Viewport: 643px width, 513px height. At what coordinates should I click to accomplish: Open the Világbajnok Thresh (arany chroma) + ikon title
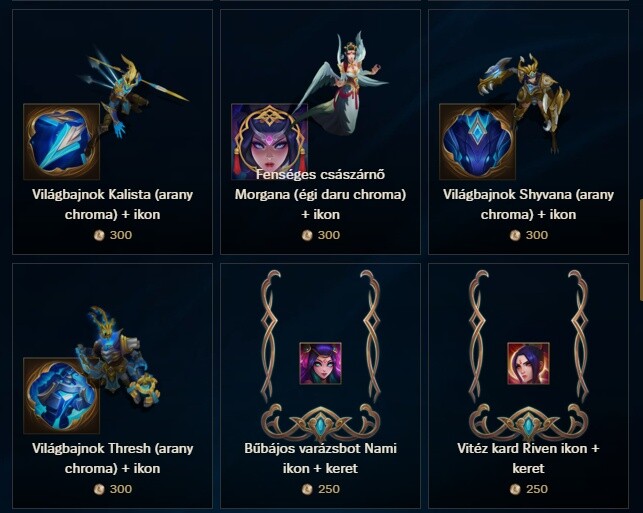112,458
